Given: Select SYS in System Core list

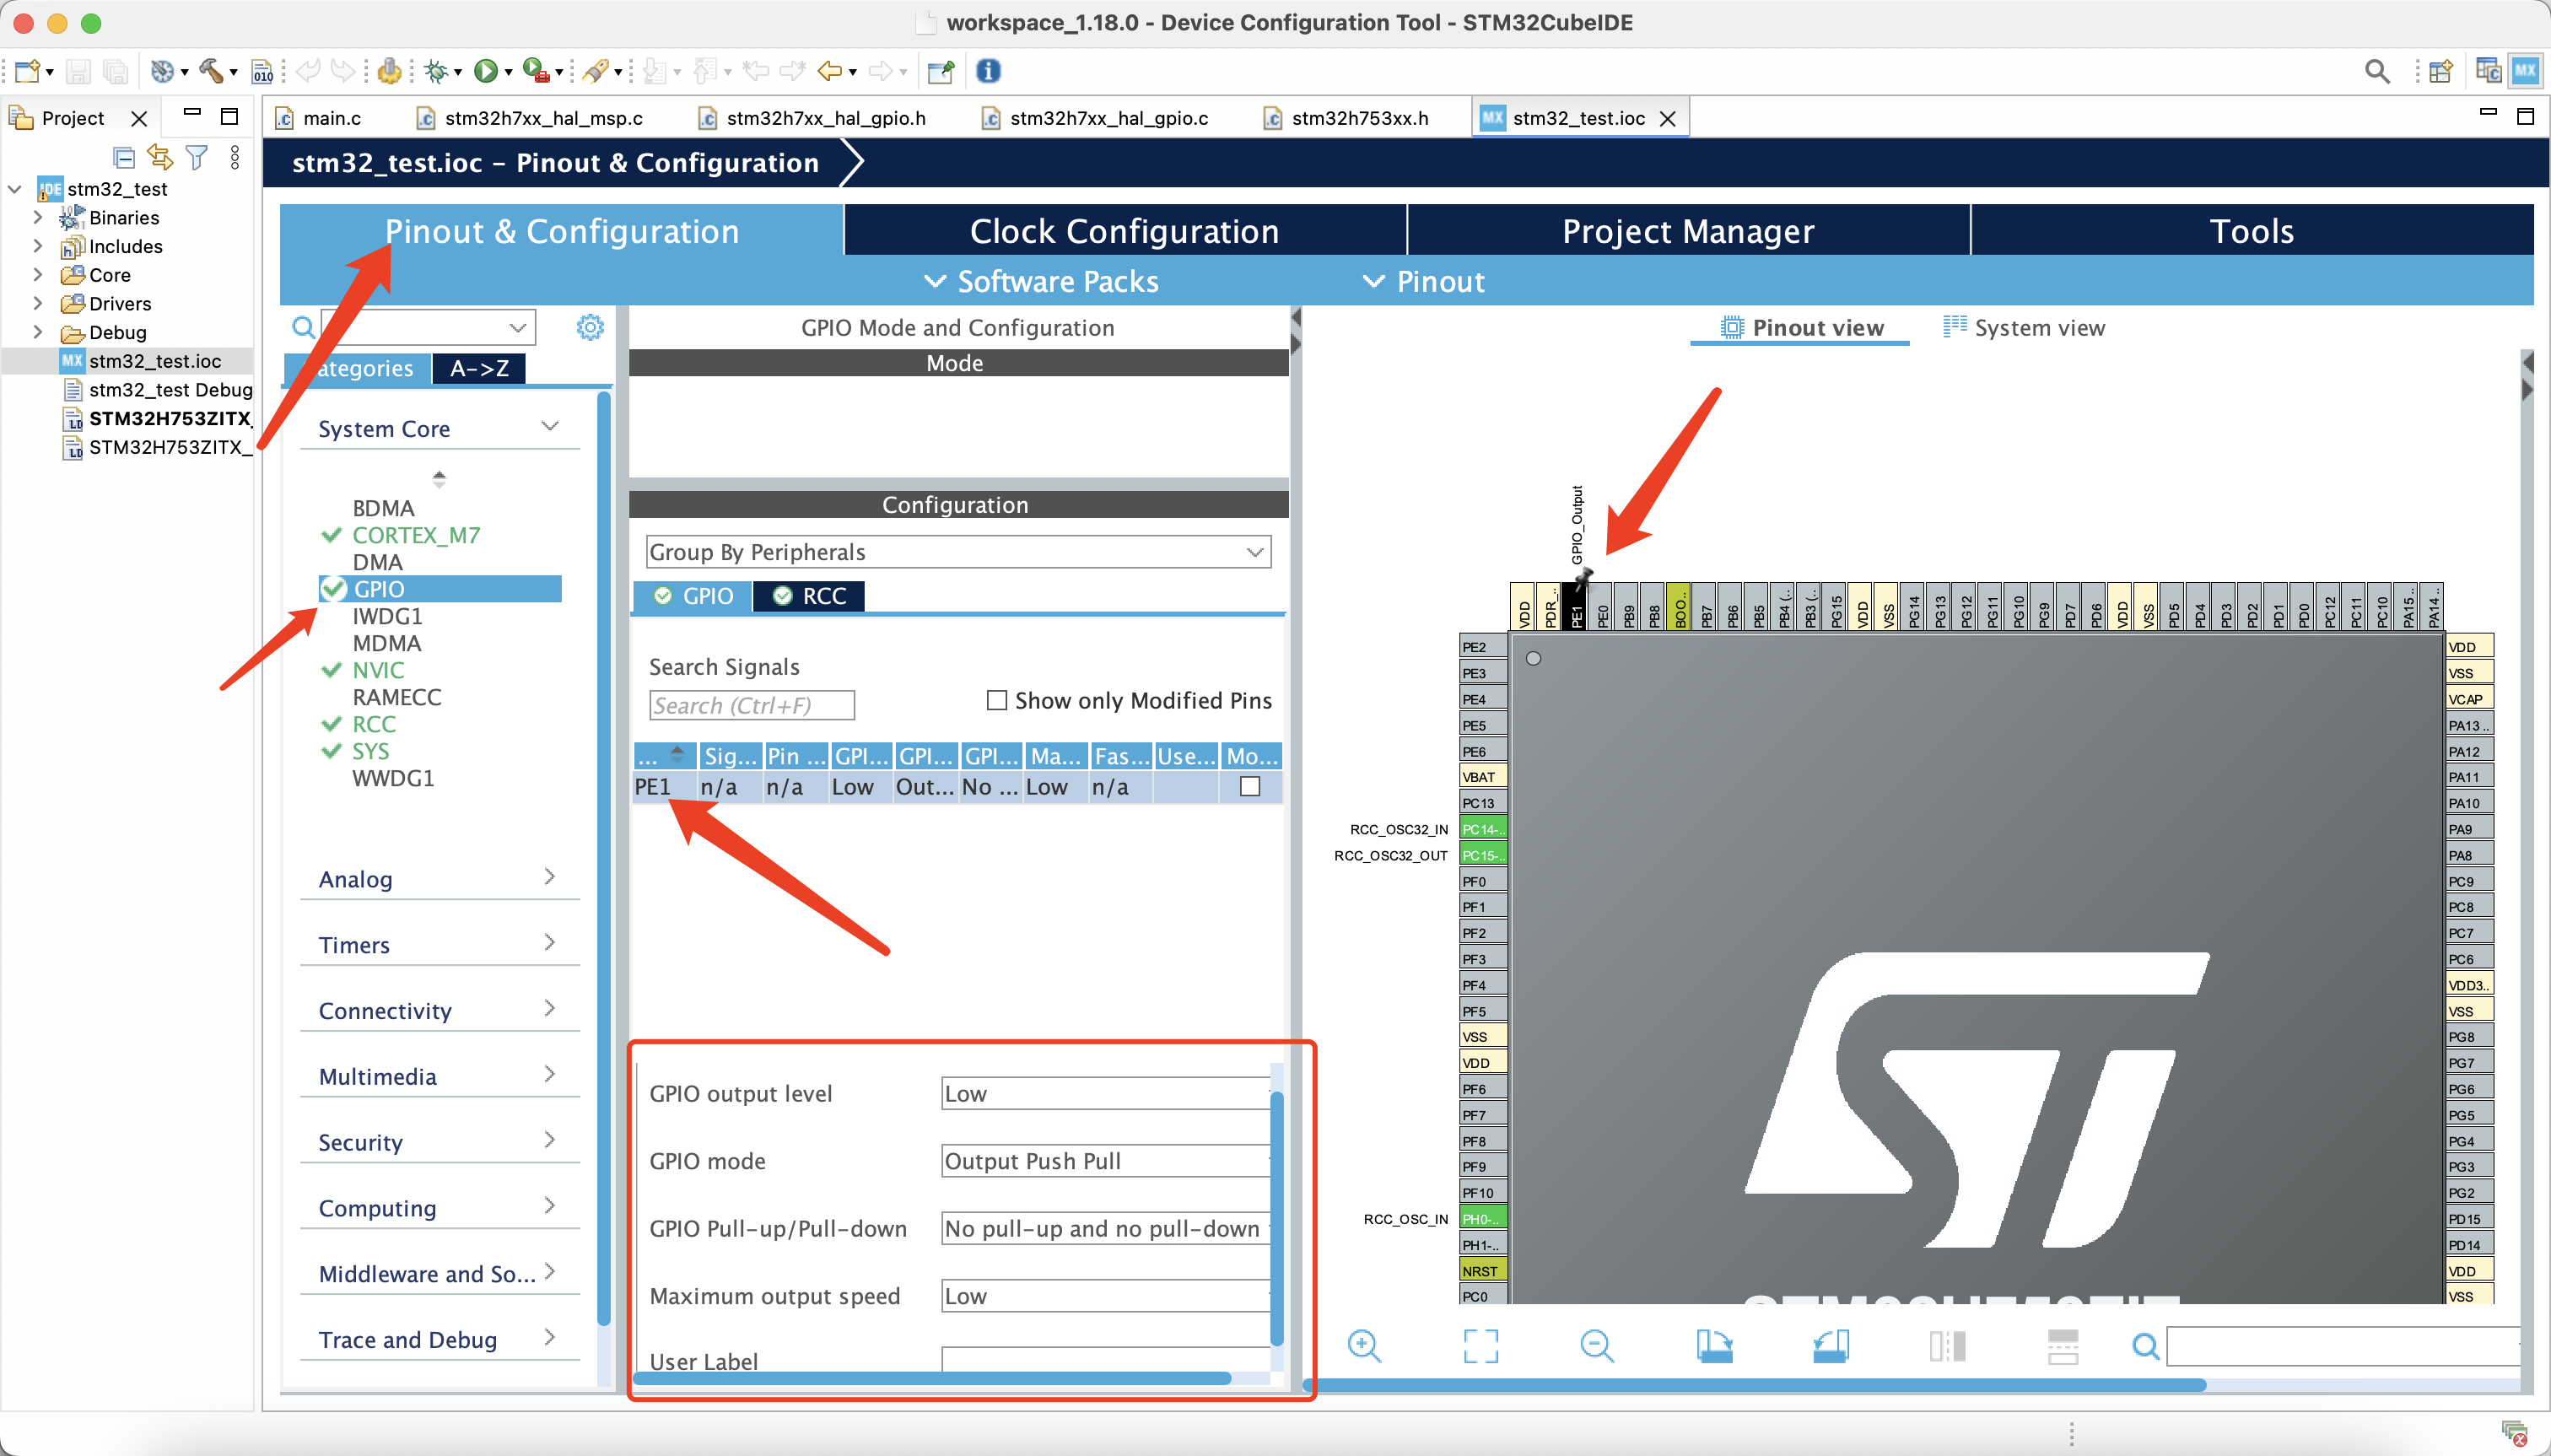Looking at the screenshot, I should 370,751.
